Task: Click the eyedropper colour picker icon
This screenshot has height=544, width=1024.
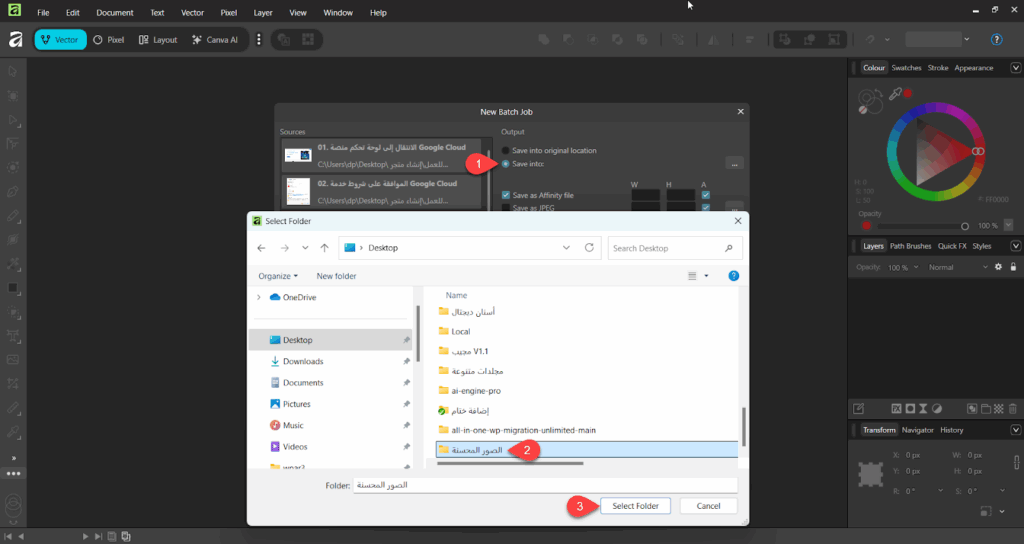Action: pos(896,93)
